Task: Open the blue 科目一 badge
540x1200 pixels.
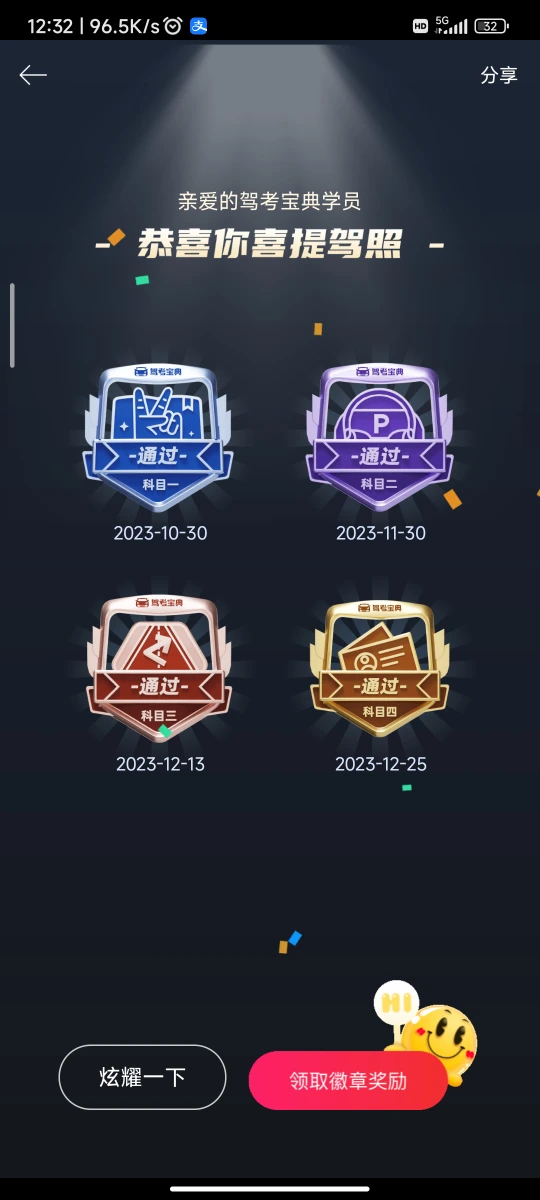Action: pyautogui.click(x=160, y=438)
